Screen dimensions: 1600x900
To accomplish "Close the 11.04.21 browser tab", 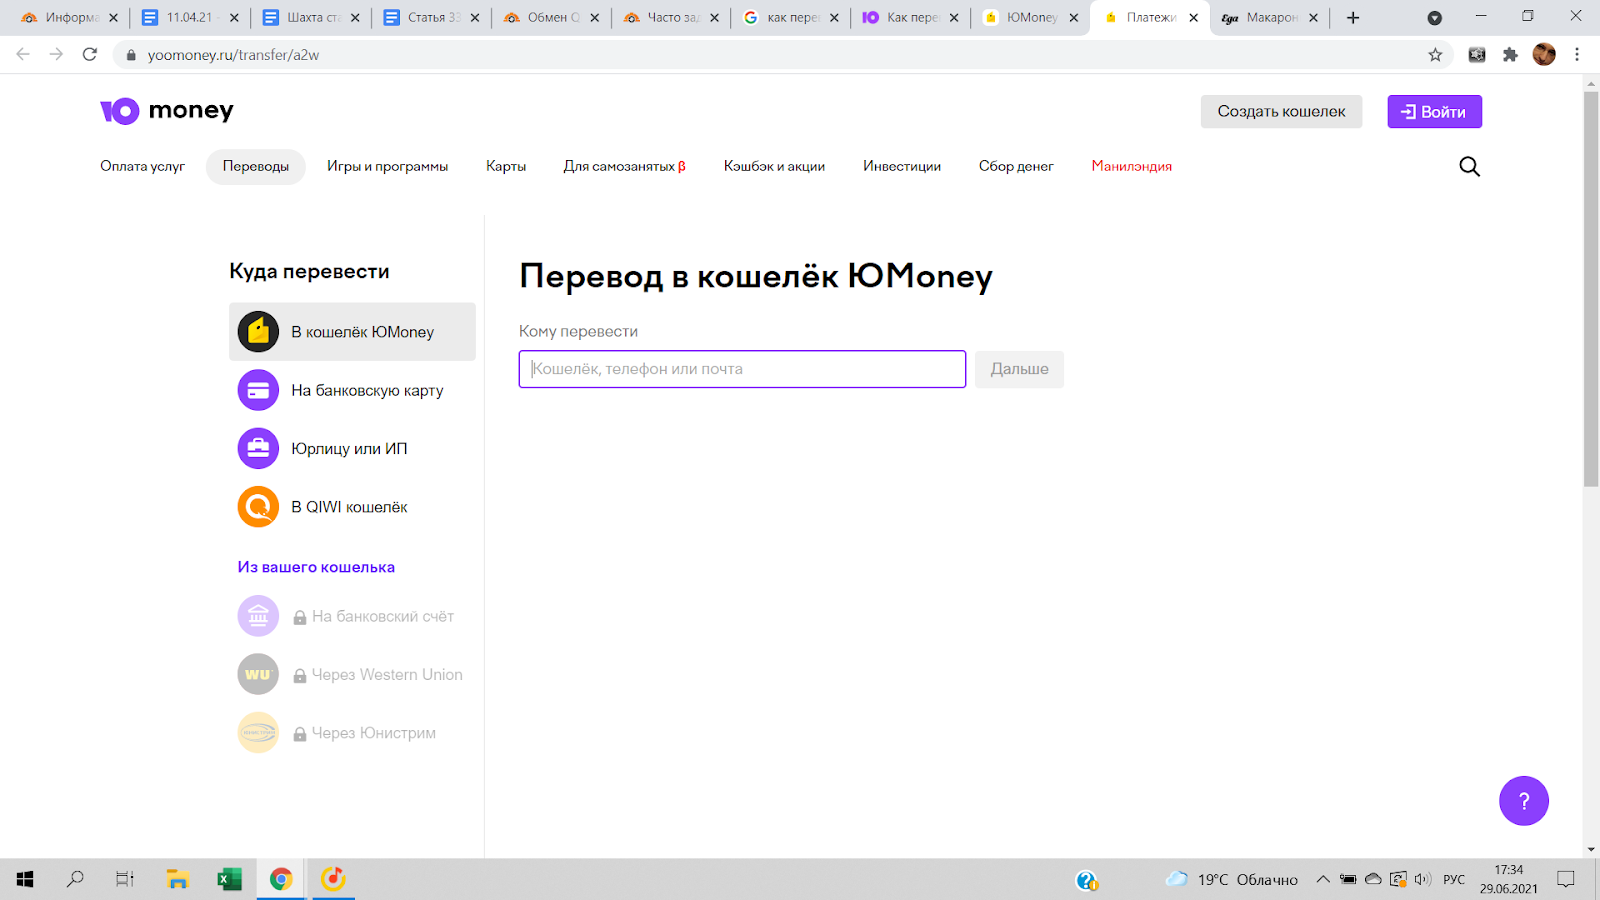I will (x=235, y=18).
